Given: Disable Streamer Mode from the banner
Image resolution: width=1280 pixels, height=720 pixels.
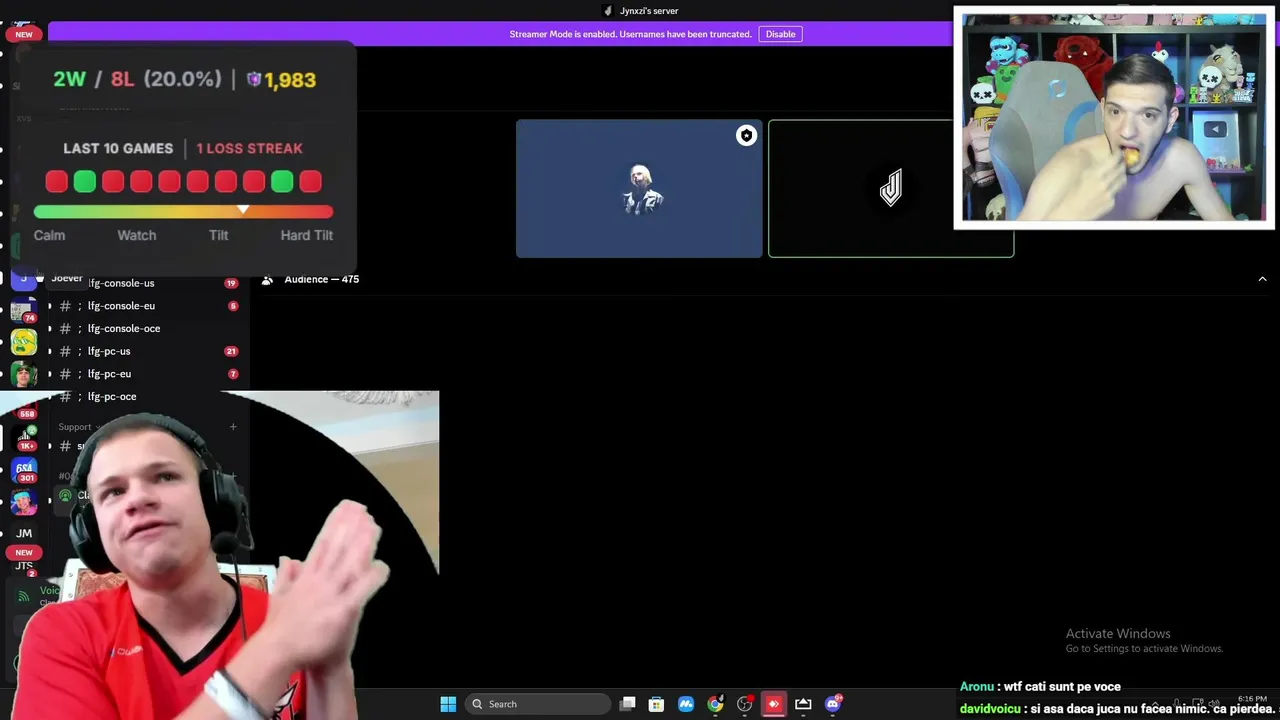Looking at the screenshot, I should tap(780, 34).
